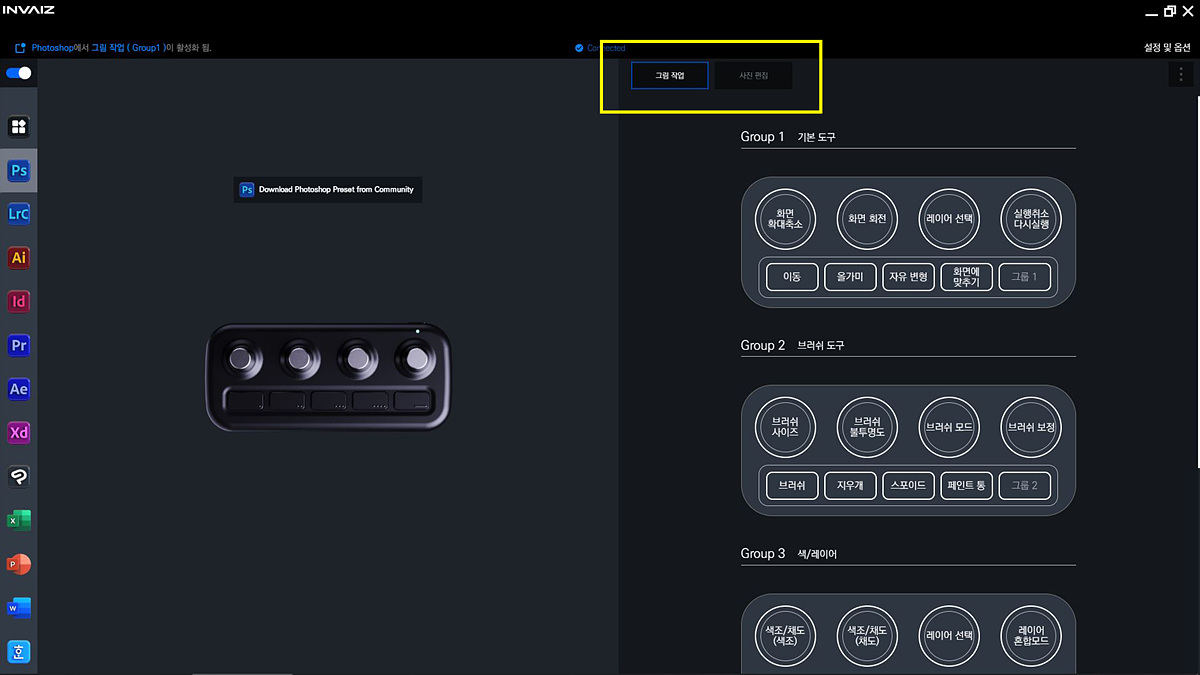Open 설정 및 옵션 in the top right
Image resolution: width=1200 pixels, height=675 pixels.
pos(1168,47)
